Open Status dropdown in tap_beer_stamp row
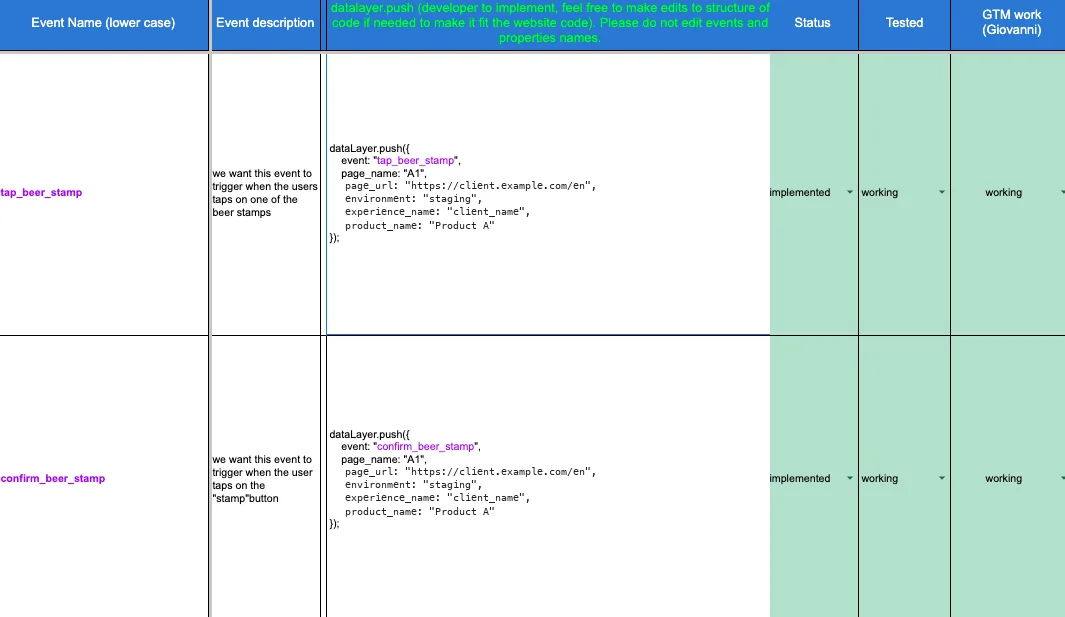 coord(850,192)
